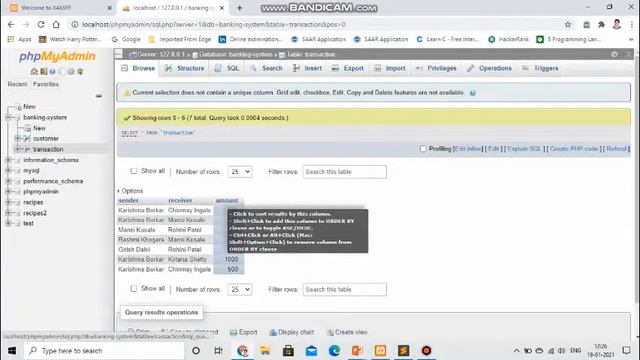Image resolution: width=640 pixels, height=360 pixels.
Task: Go to browser home page icon
Action: [56, 24]
